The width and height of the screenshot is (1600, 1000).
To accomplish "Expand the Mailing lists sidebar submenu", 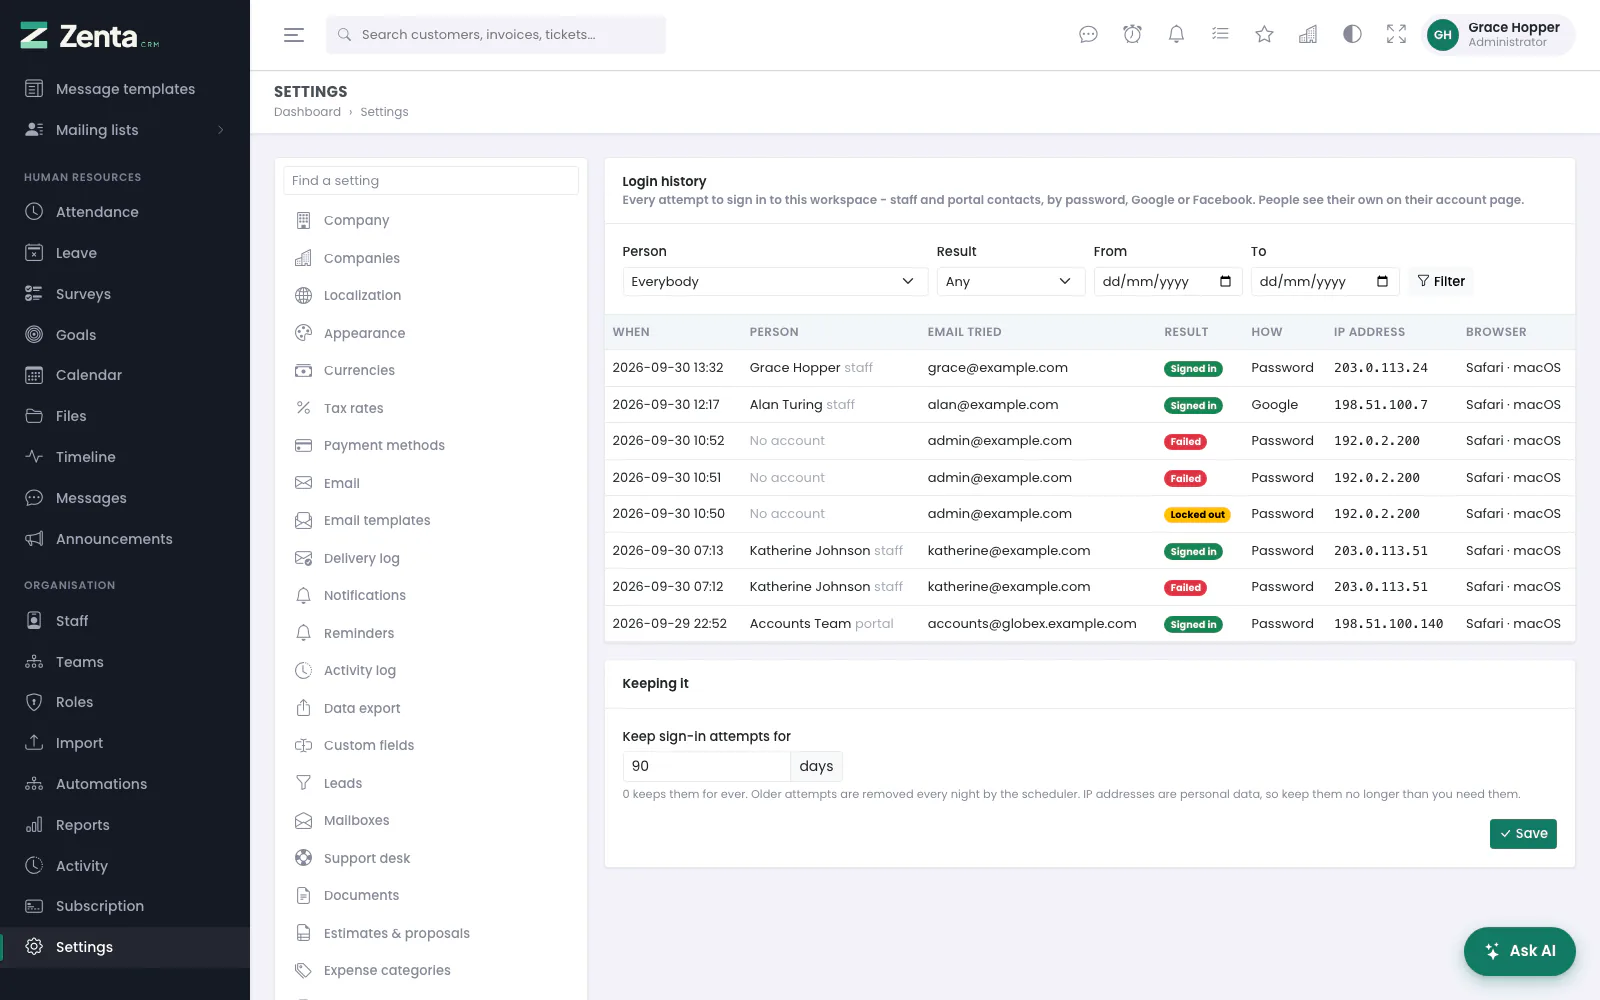I will tap(125, 130).
